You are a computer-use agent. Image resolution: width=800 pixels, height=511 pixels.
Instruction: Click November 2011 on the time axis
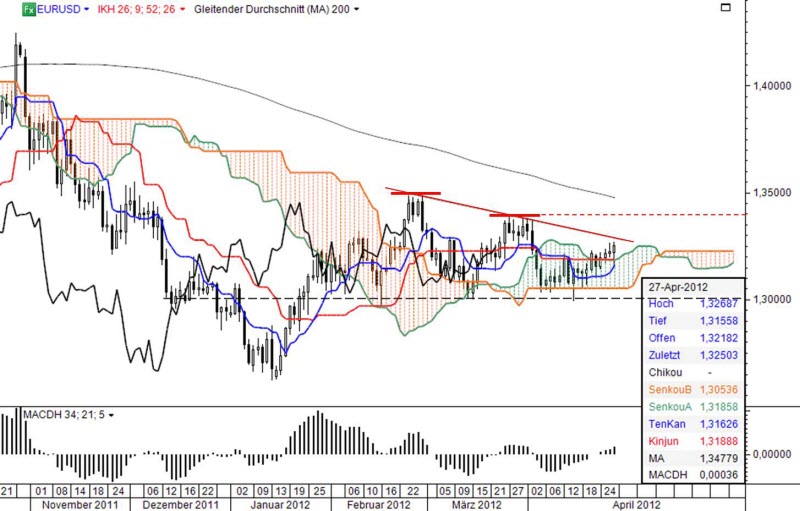pyautogui.click(x=80, y=505)
